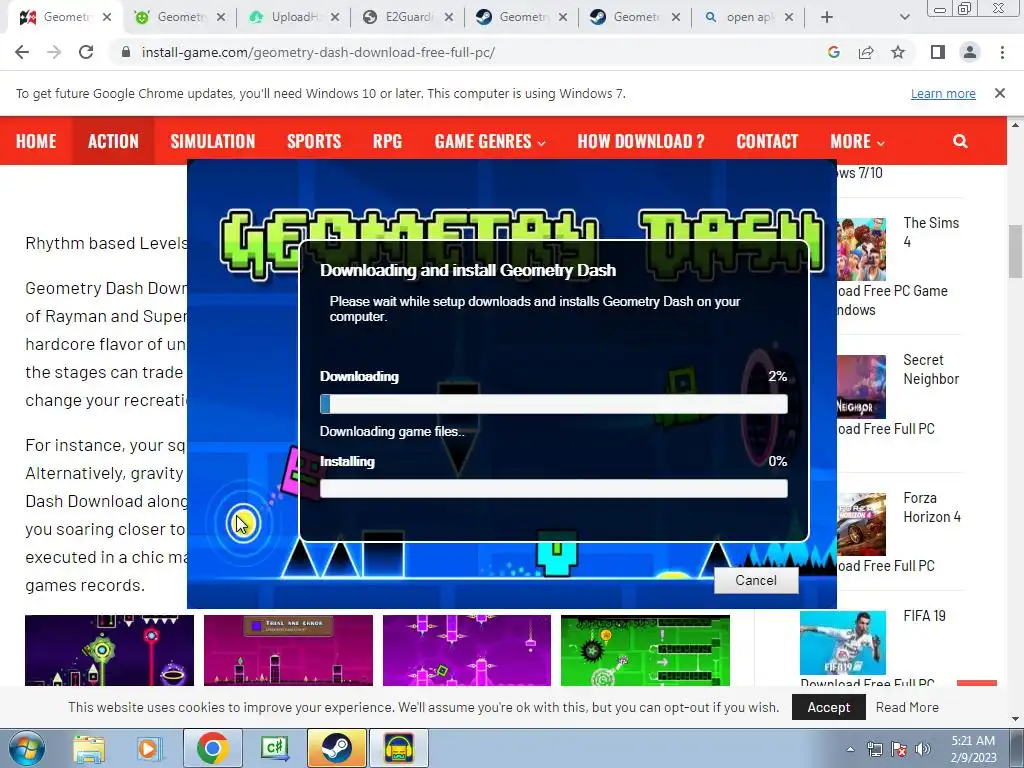Click the Google icon in address bar
Screen dimensions: 1024x768
pos(833,52)
